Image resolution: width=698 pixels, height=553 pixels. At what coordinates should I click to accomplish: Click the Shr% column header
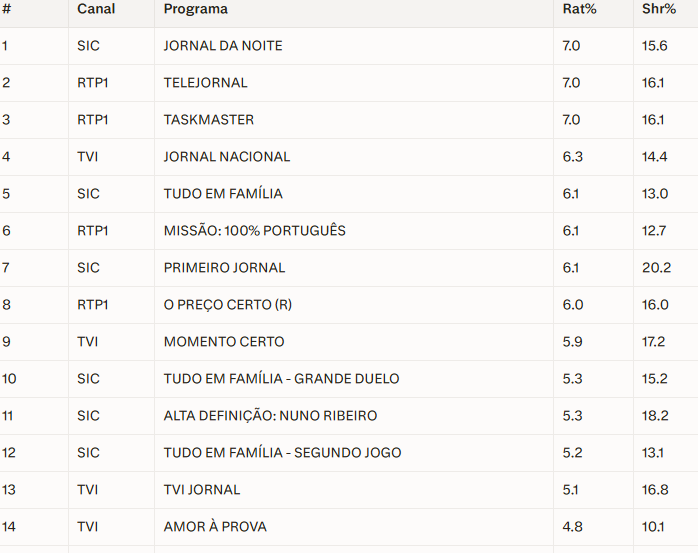tap(659, 9)
